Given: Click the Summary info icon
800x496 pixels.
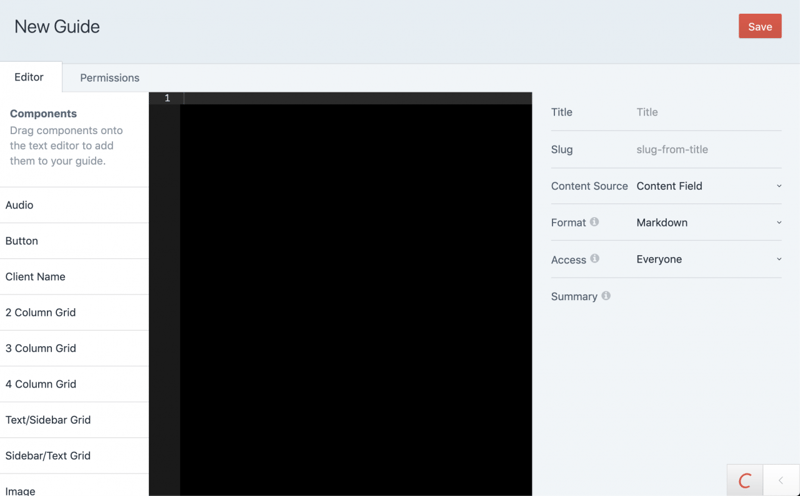Looking at the screenshot, I should tap(606, 296).
